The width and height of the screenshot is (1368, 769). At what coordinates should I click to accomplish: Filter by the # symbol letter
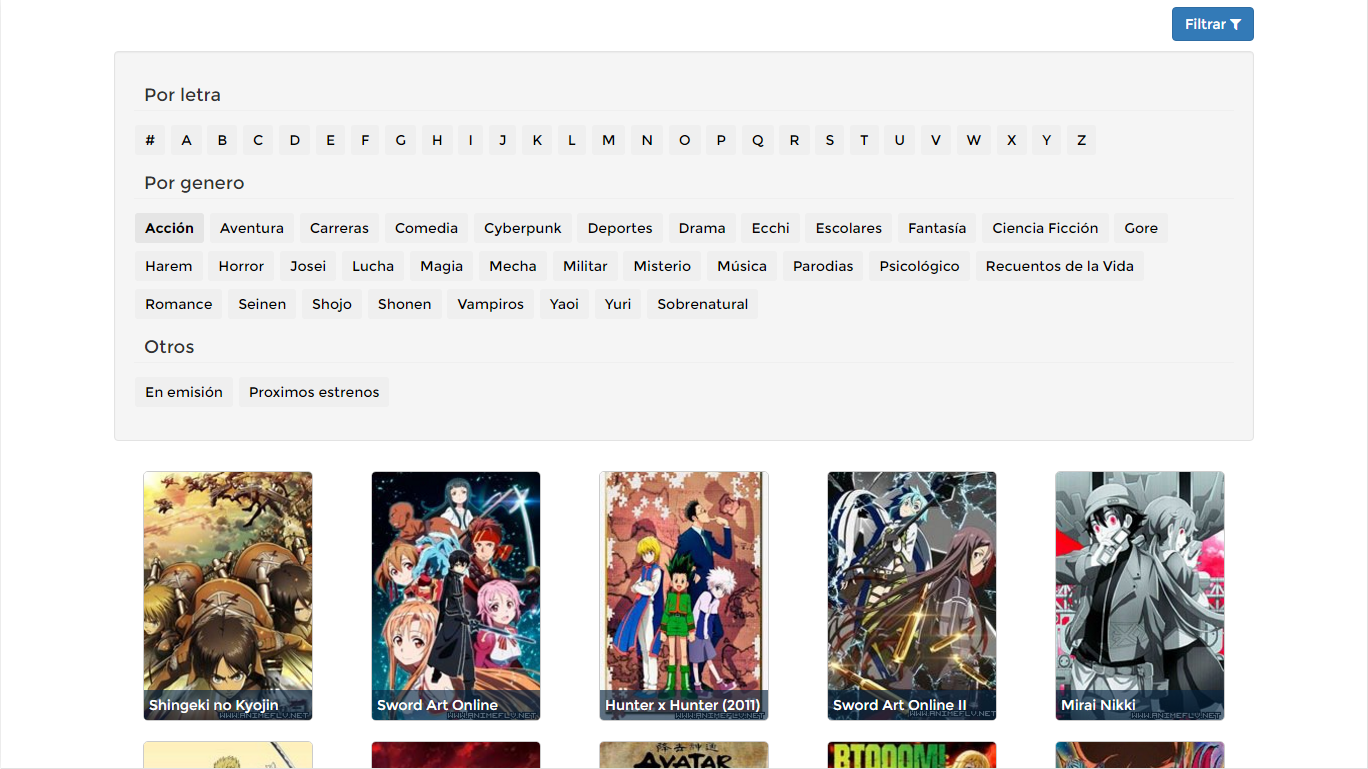point(150,140)
